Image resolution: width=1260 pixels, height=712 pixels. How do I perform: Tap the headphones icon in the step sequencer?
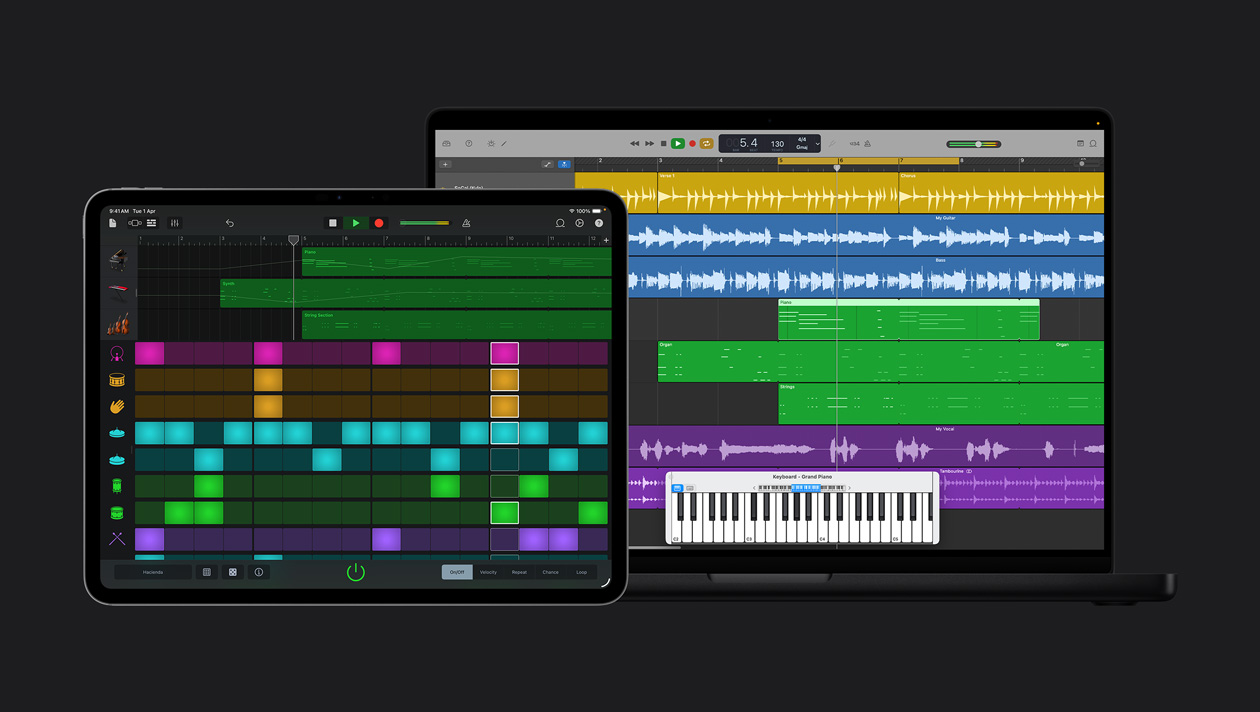(117, 352)
